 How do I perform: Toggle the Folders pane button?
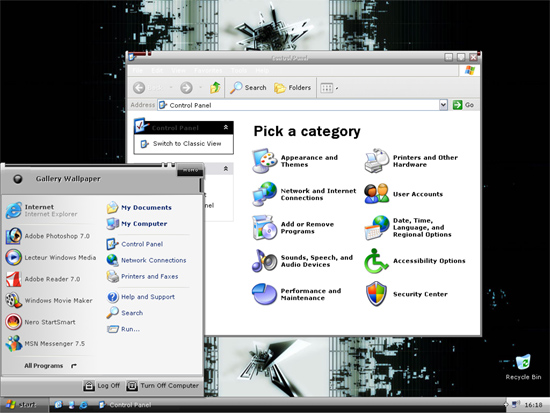point(293,88)
